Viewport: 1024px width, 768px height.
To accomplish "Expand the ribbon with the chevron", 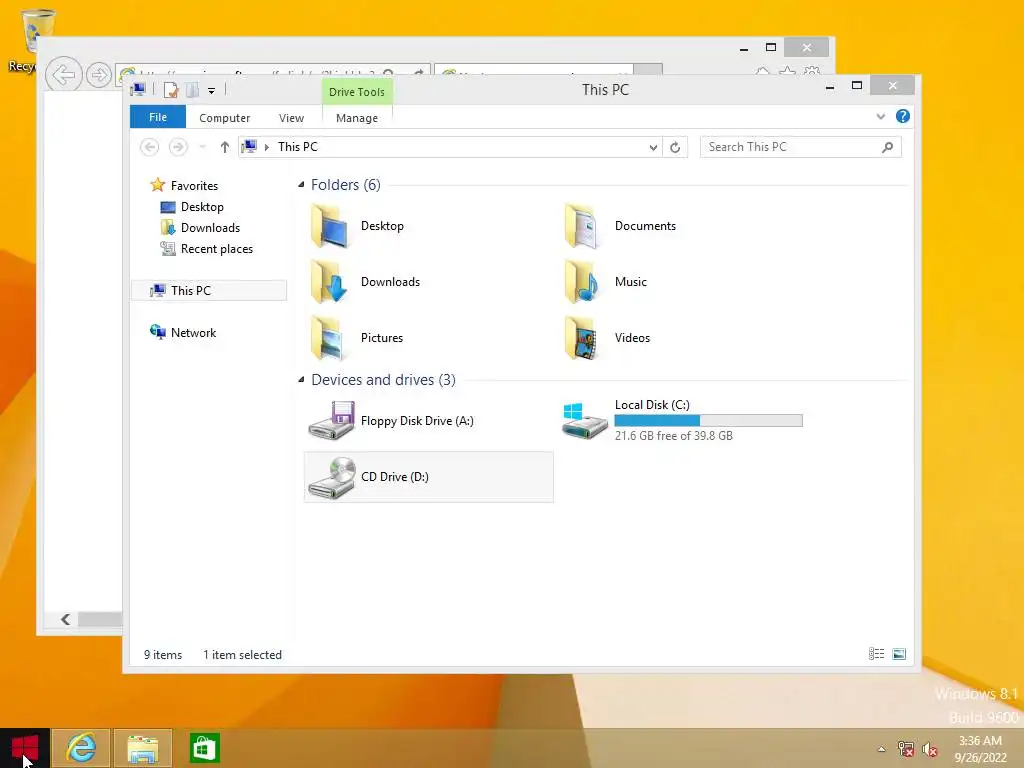I will [880, 117].
